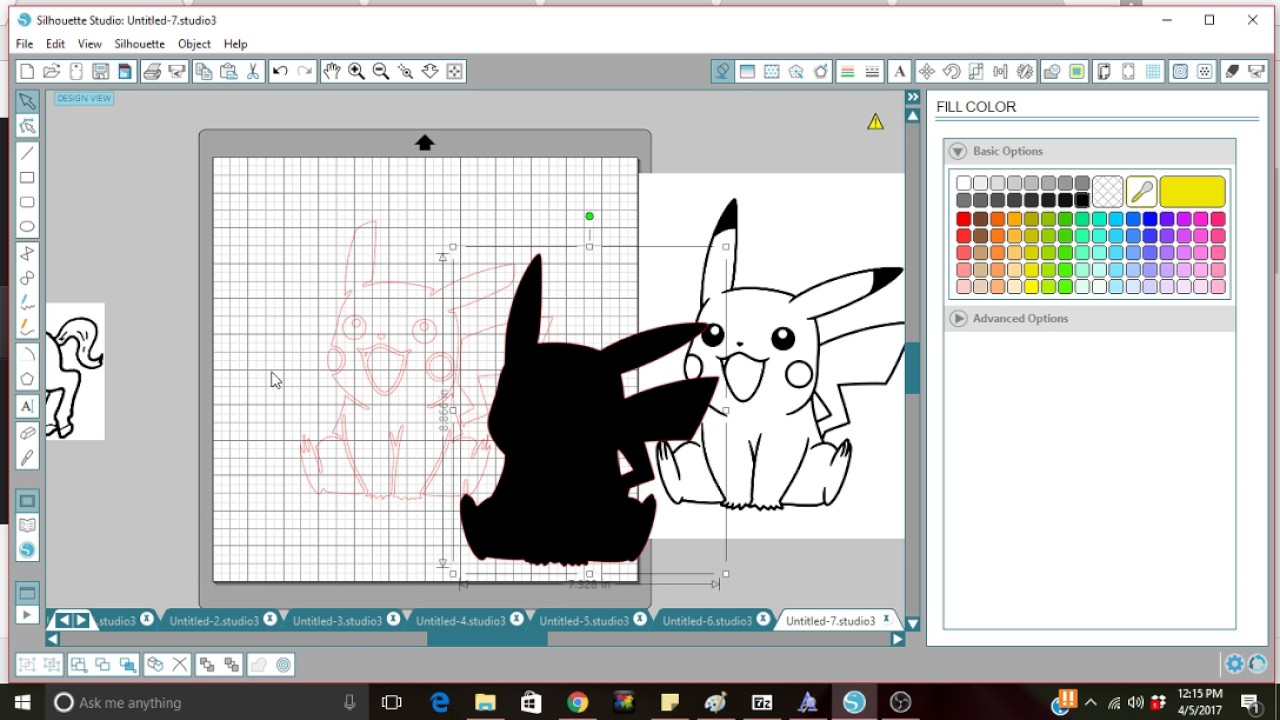The image size is (1280, 720).
Task: Click the Paste clipboard icon
Action: coord(228,71)
